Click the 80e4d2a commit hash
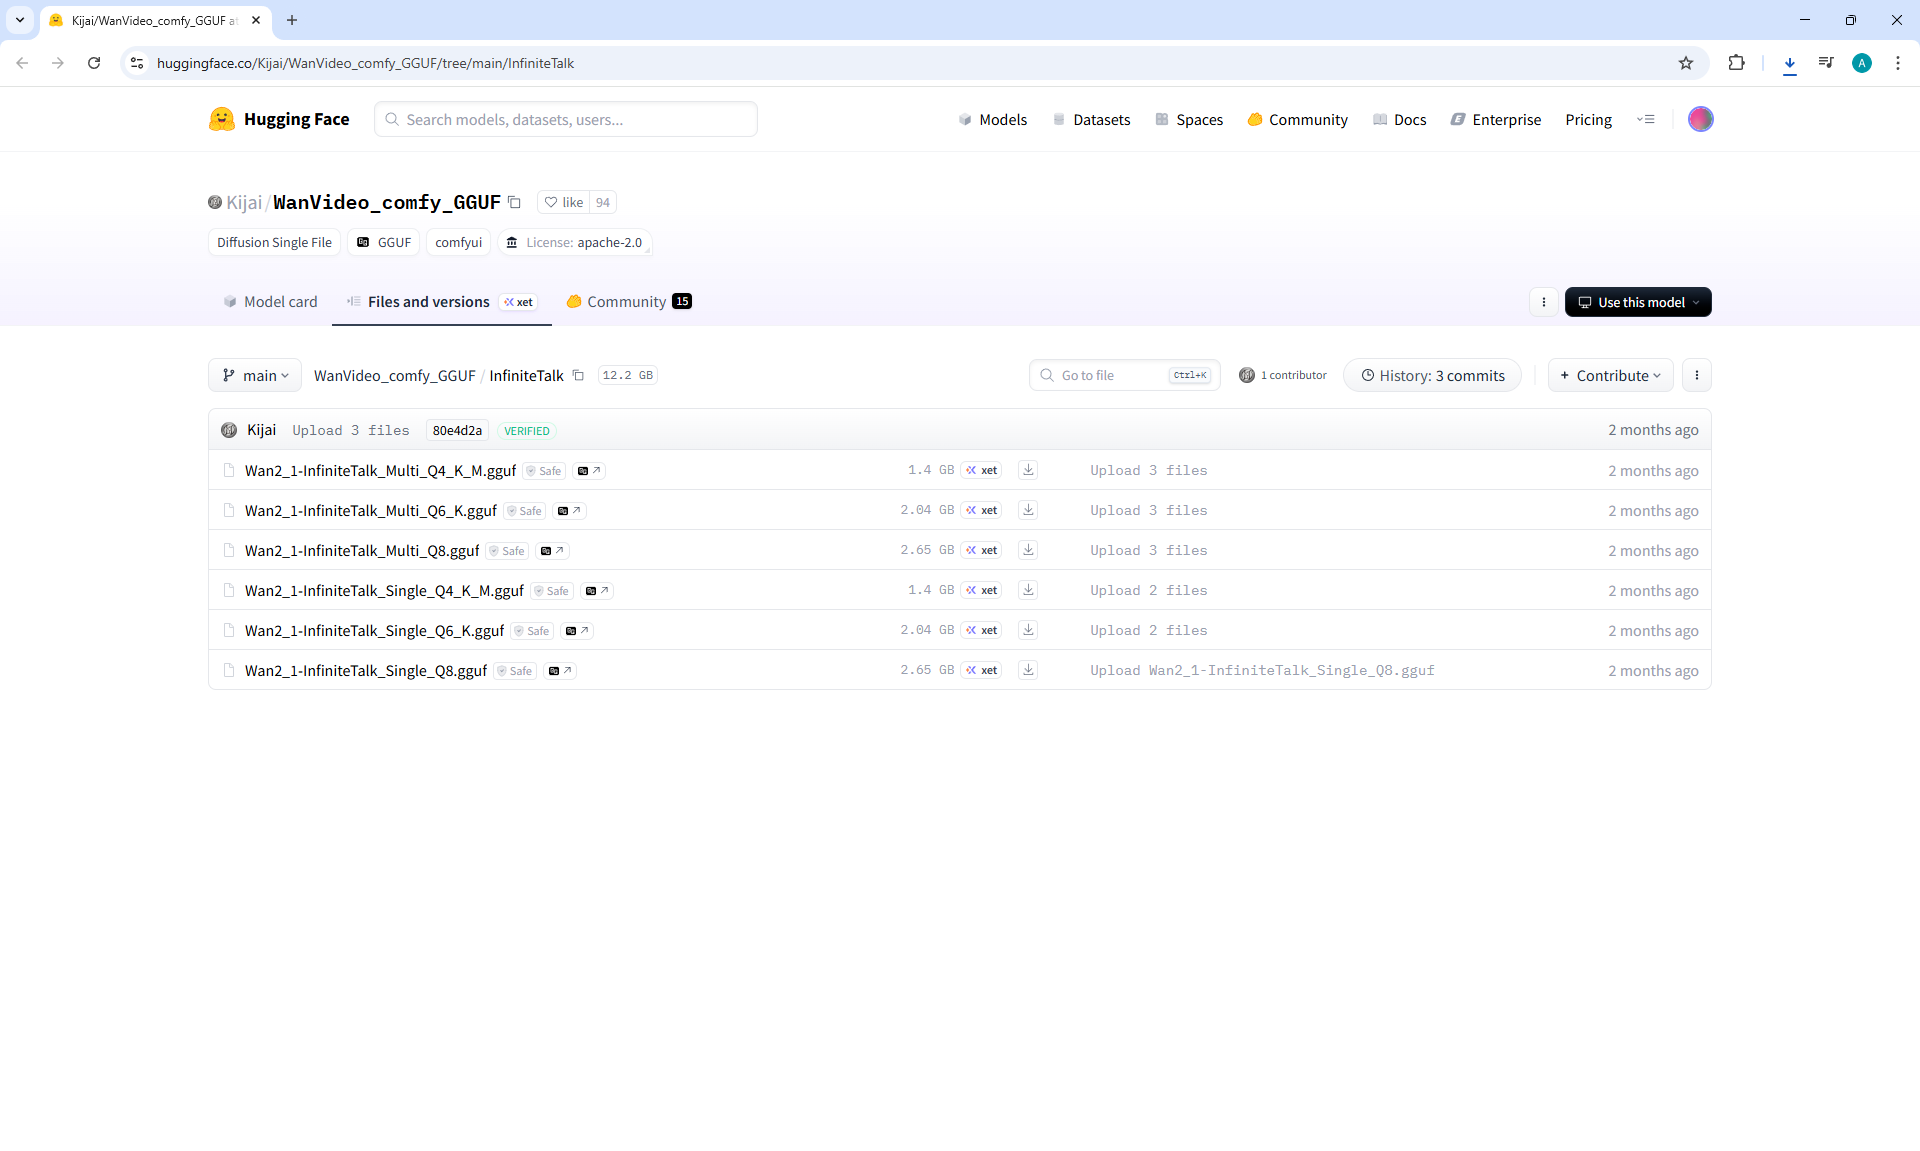The height and width of the screenshot is (1151, 1920). (x=457, y=431)
